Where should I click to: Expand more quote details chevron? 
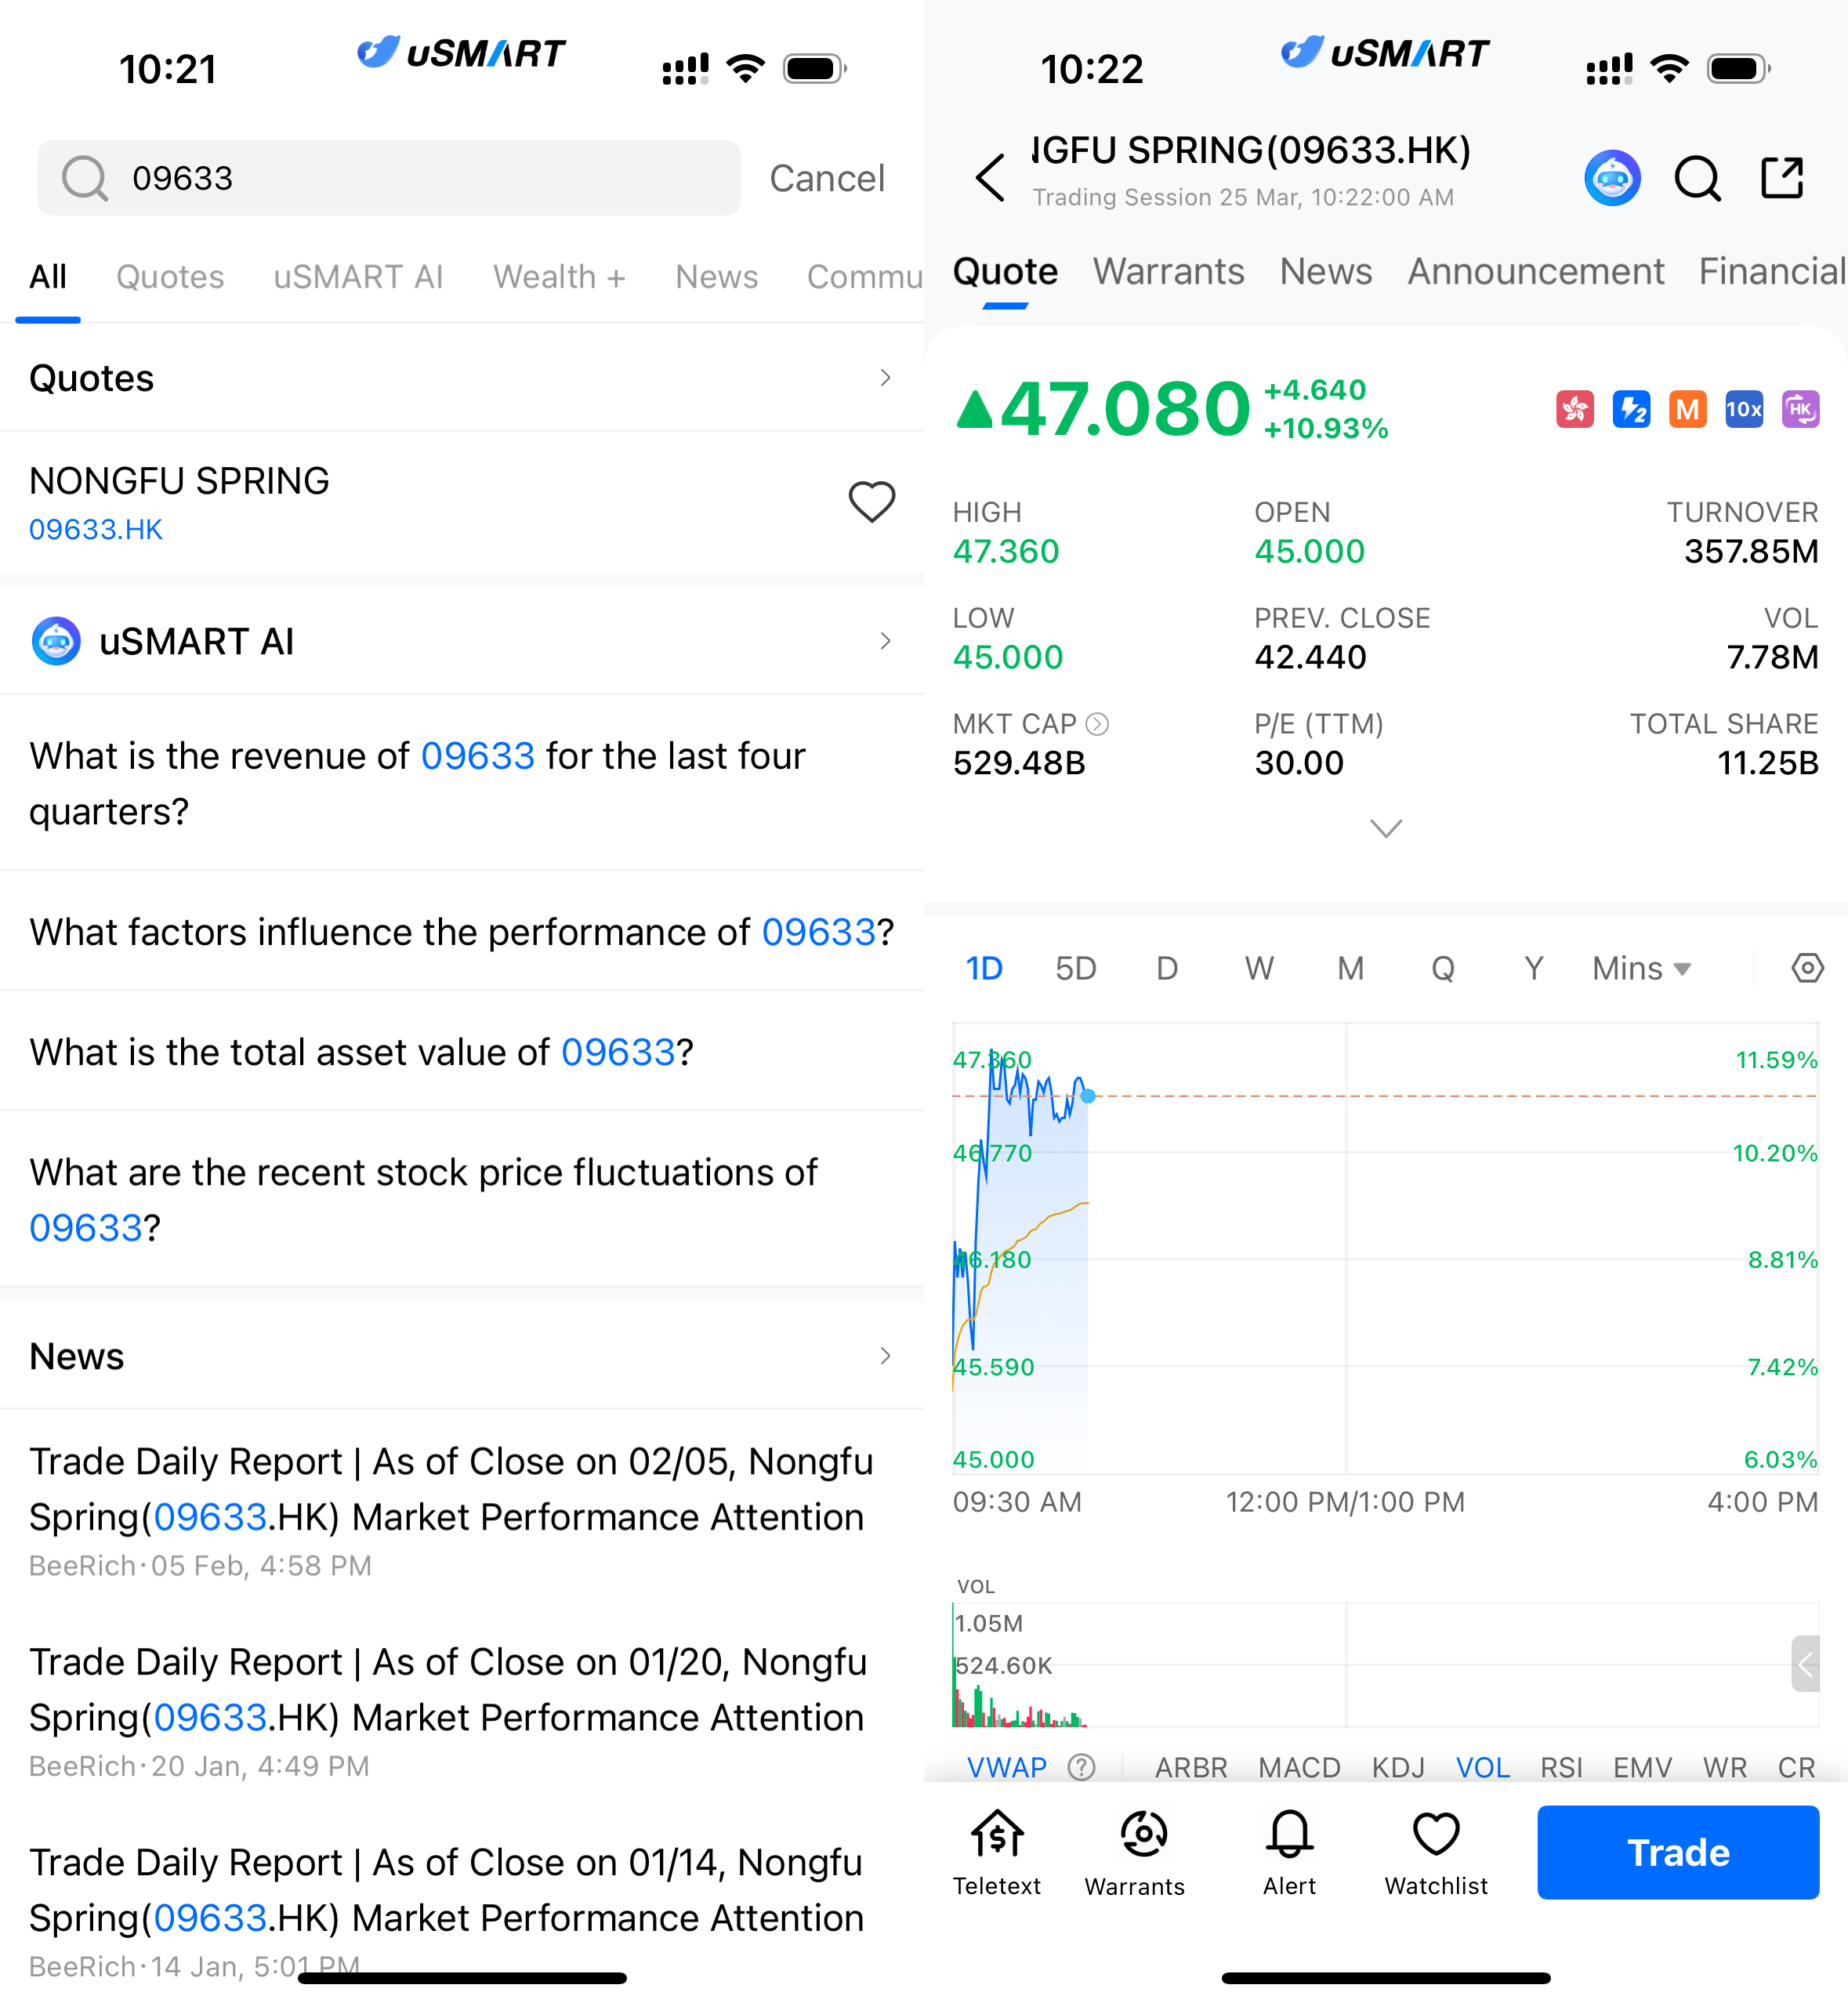(x=1385, y=828)
